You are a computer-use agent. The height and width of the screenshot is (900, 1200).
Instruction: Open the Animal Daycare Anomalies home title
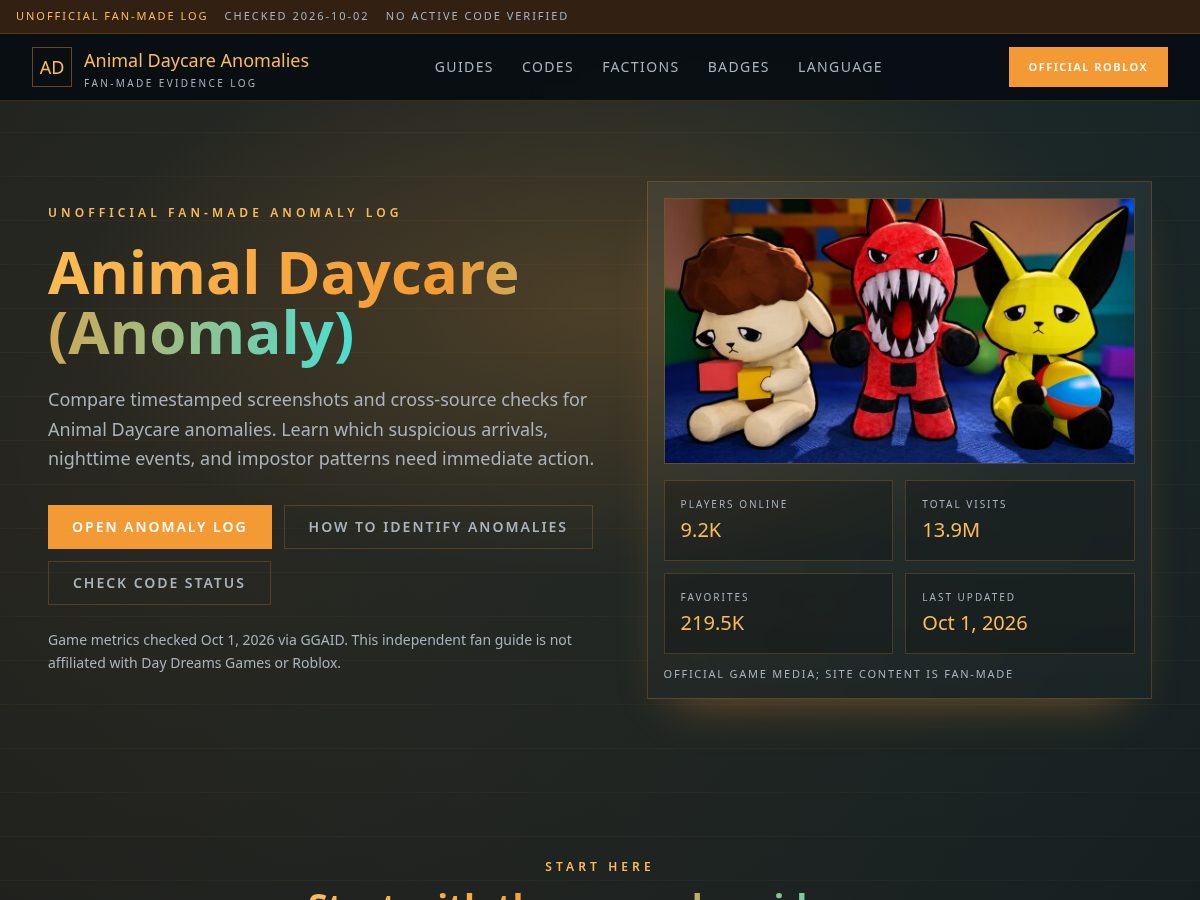(x=196, y=60)
